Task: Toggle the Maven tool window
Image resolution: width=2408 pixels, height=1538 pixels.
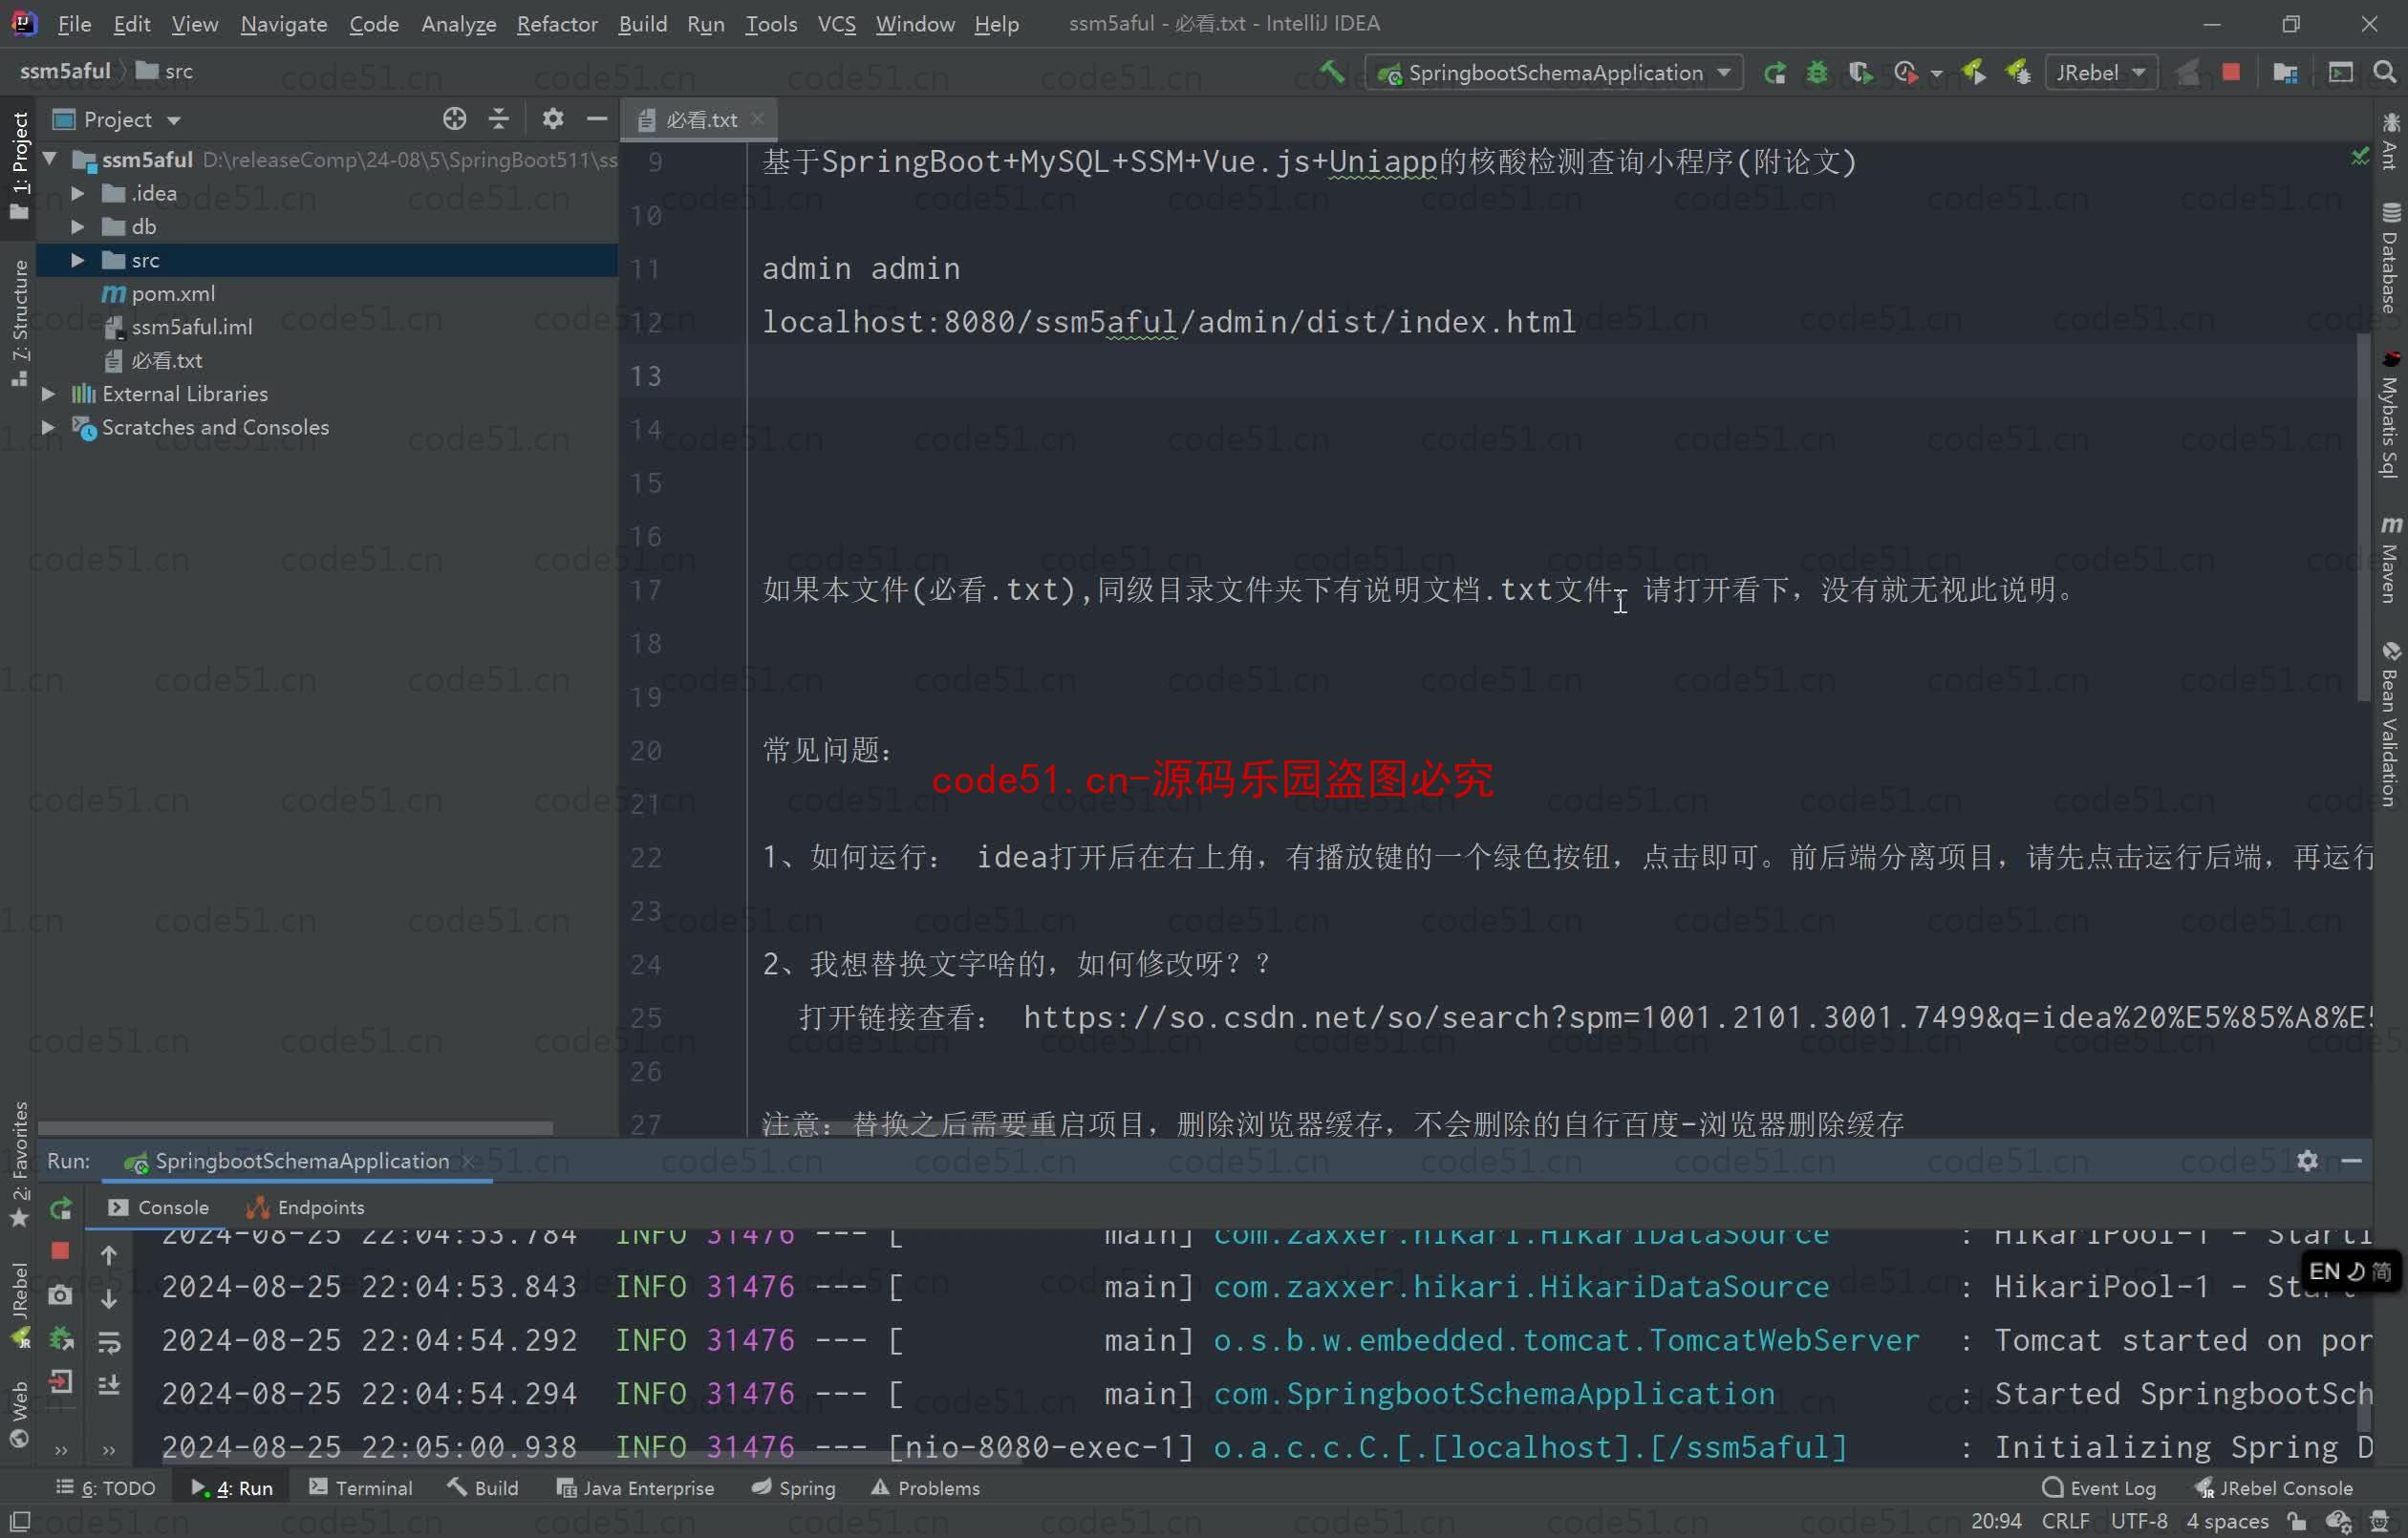Action: point(2391,558)
